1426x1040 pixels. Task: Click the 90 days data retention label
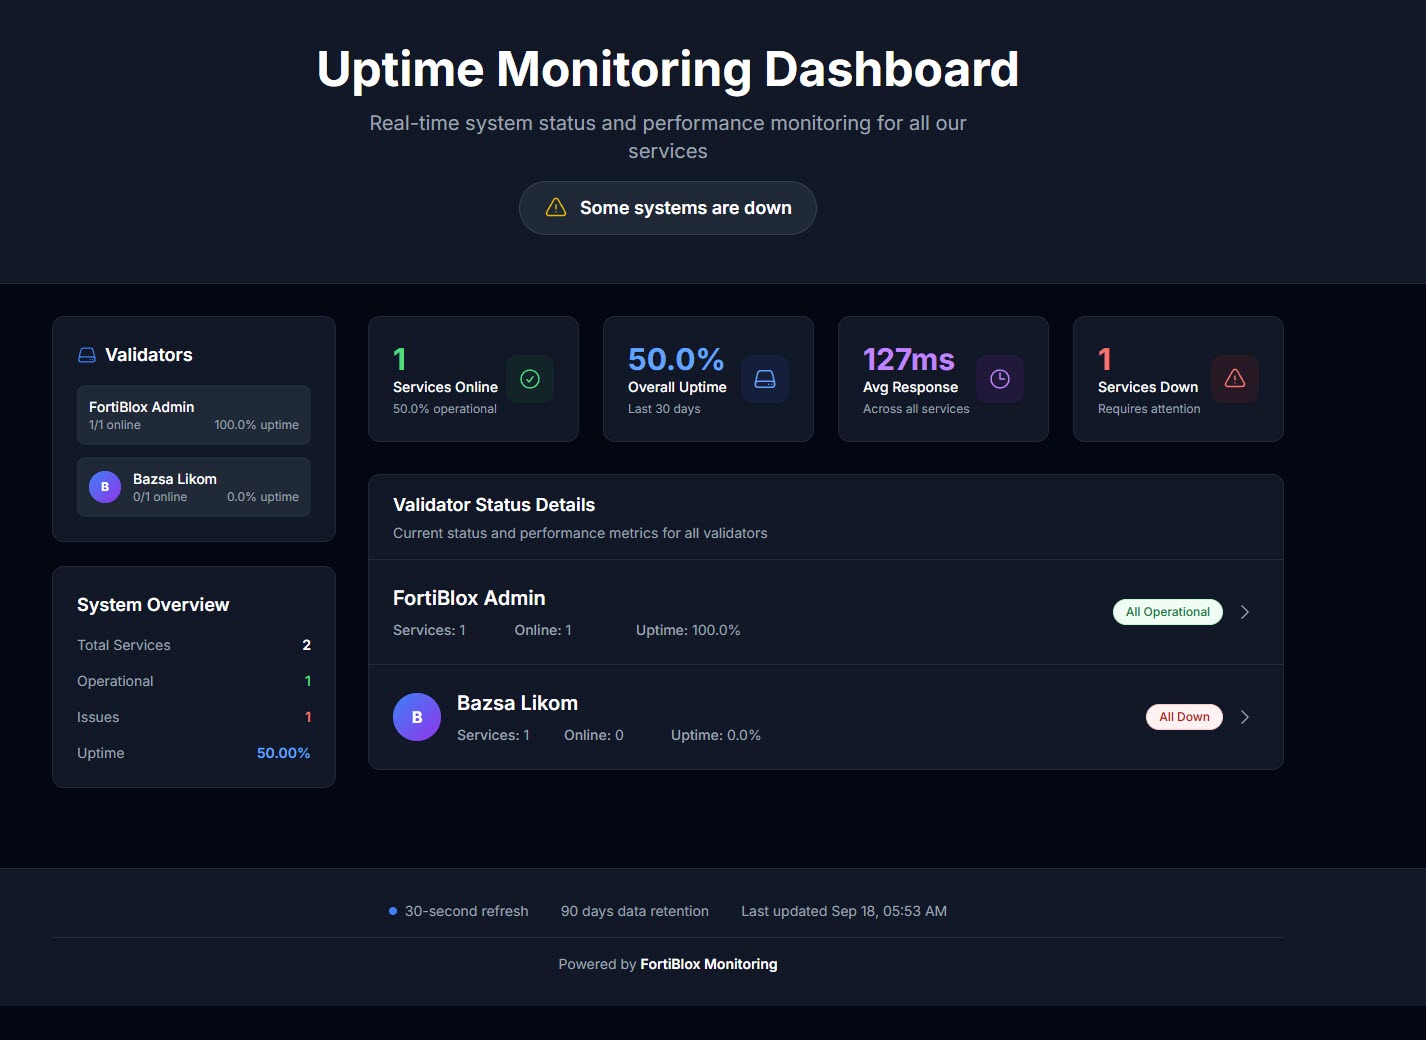pyautogui.click(x=634, y=910)
